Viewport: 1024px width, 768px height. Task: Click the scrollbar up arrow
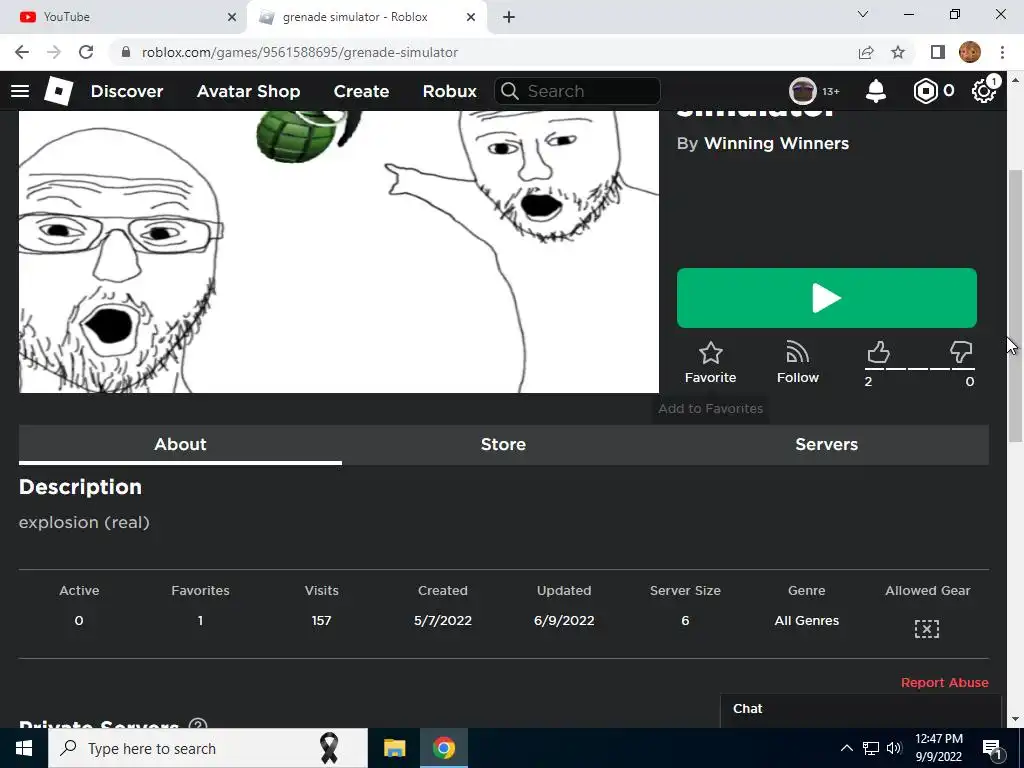1015,80
